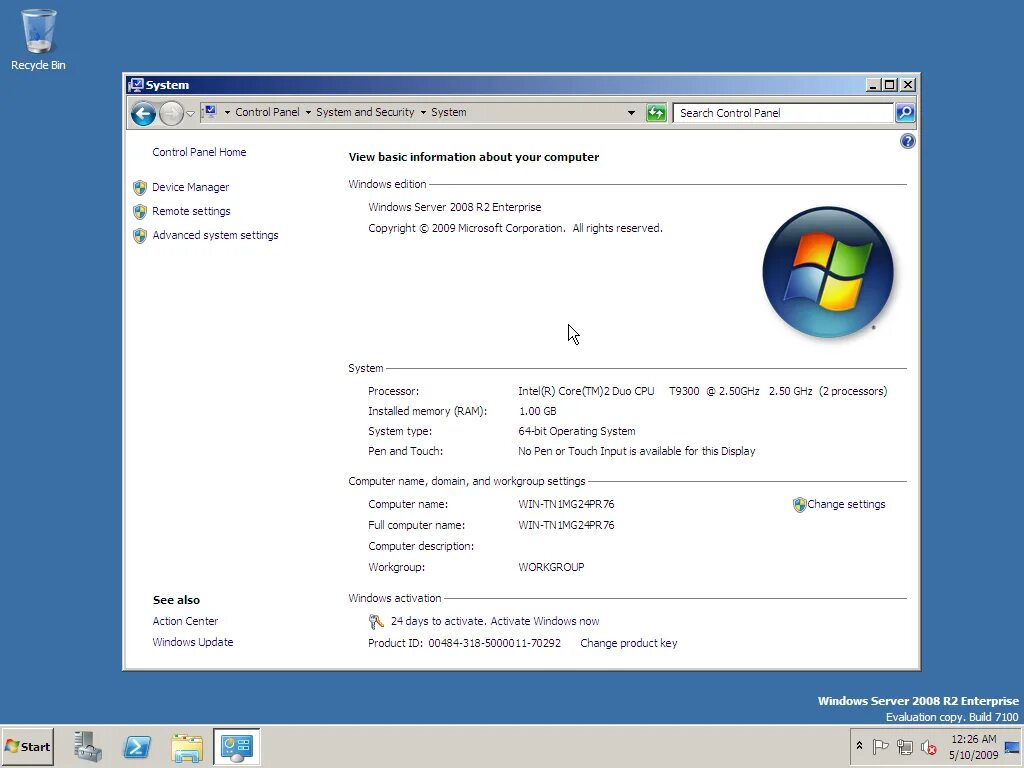Click Change settings for computer name
Screen dimensions: 1024x768
click(846, 504)
